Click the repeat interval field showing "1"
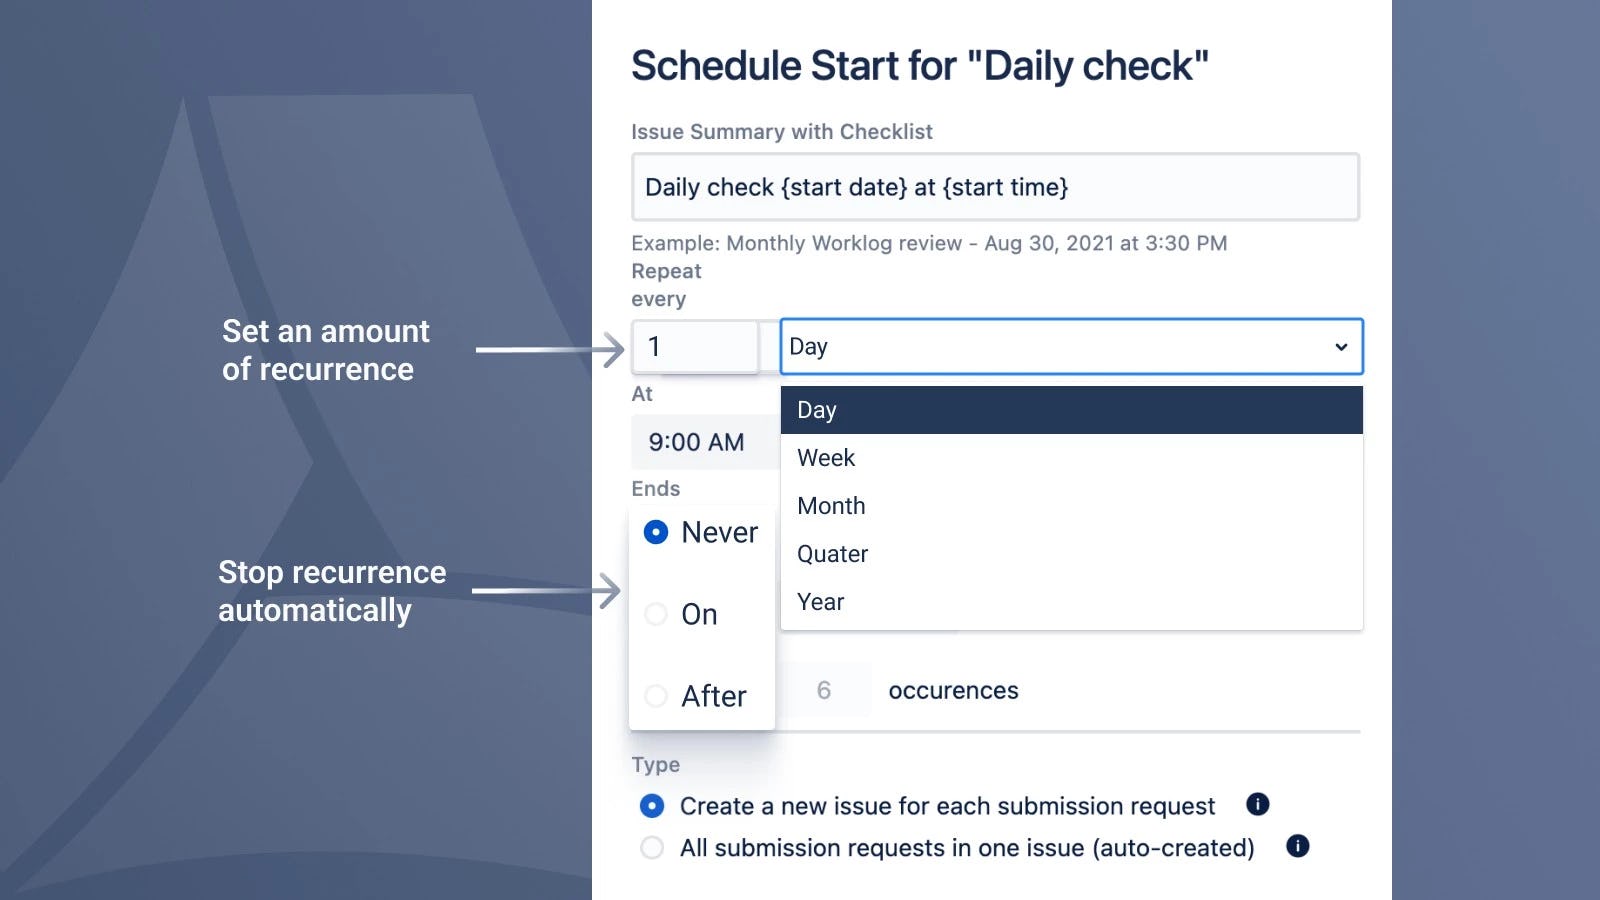The image size is (1600, 900). (694, 346)
